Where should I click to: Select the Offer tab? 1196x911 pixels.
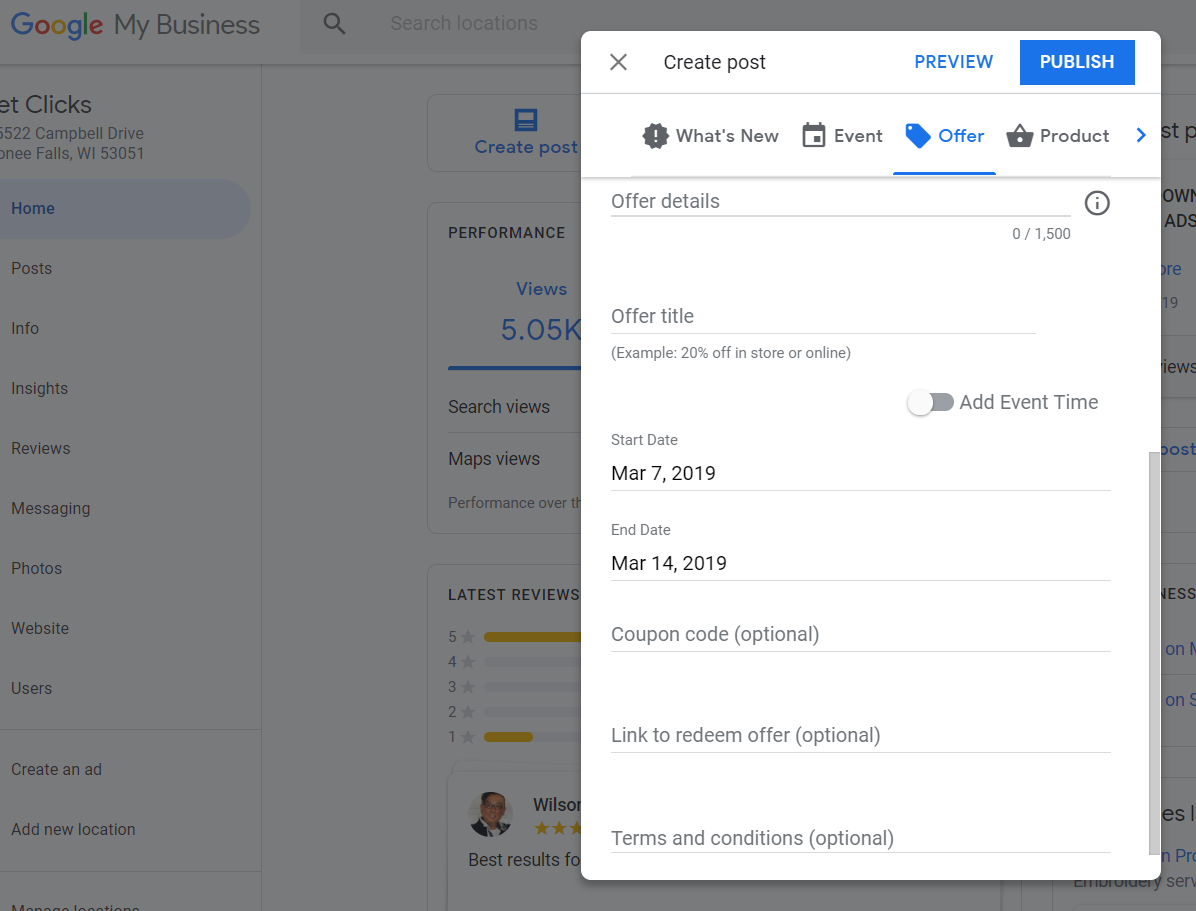point(944,136)
